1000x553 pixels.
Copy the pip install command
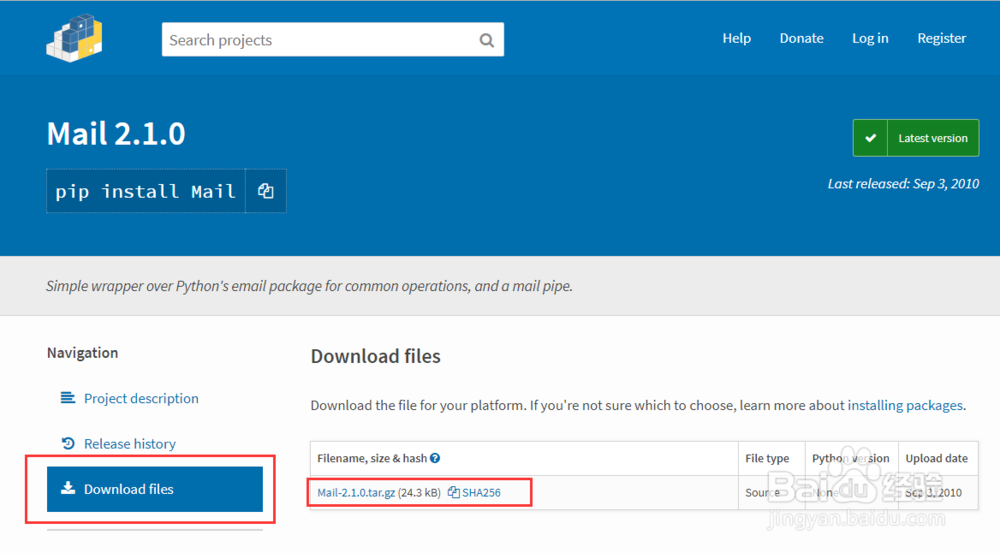(x=265, y=191)
